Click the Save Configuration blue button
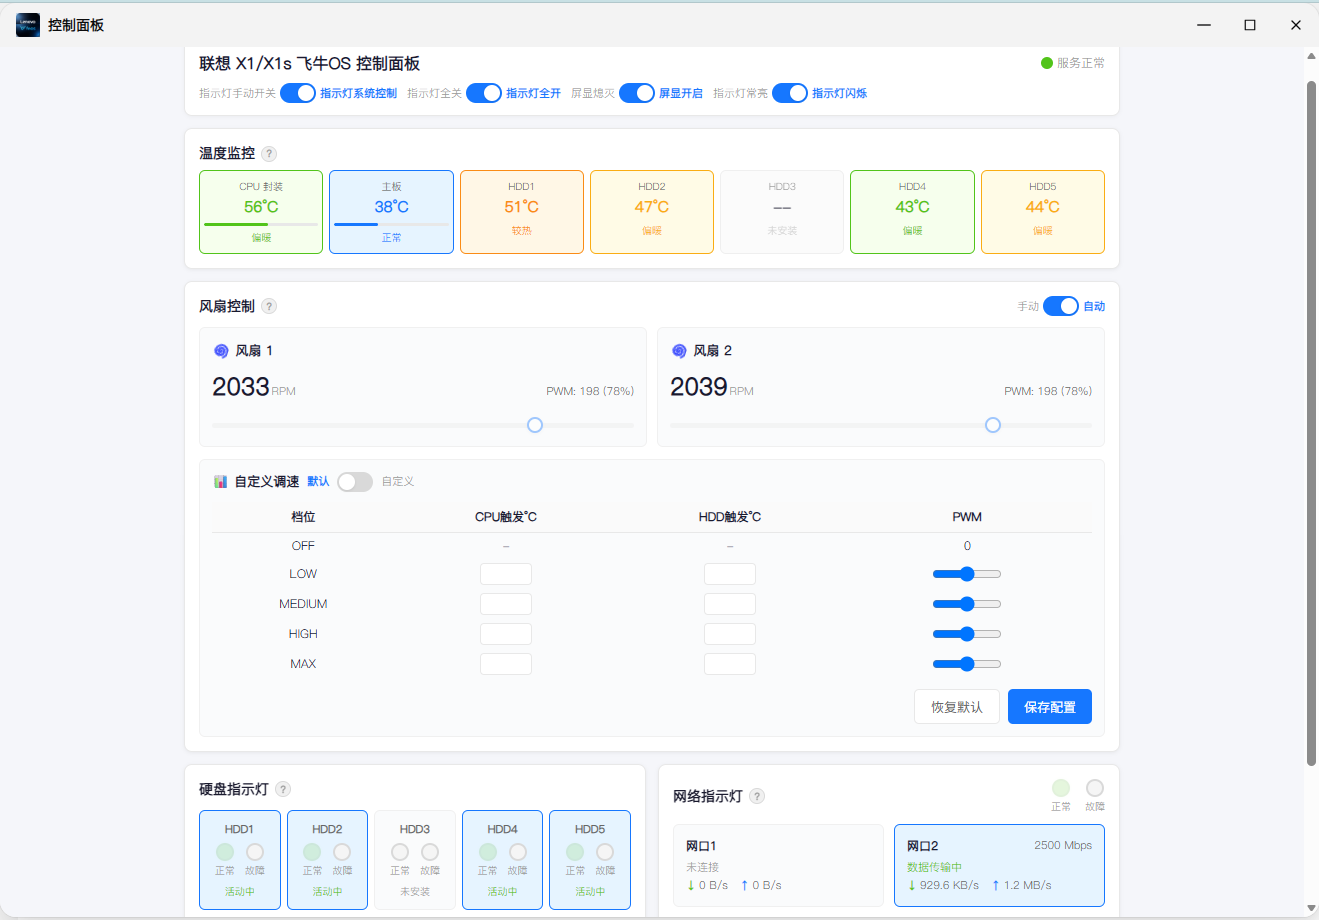The image size is (1319, 920). point(1050,707)
